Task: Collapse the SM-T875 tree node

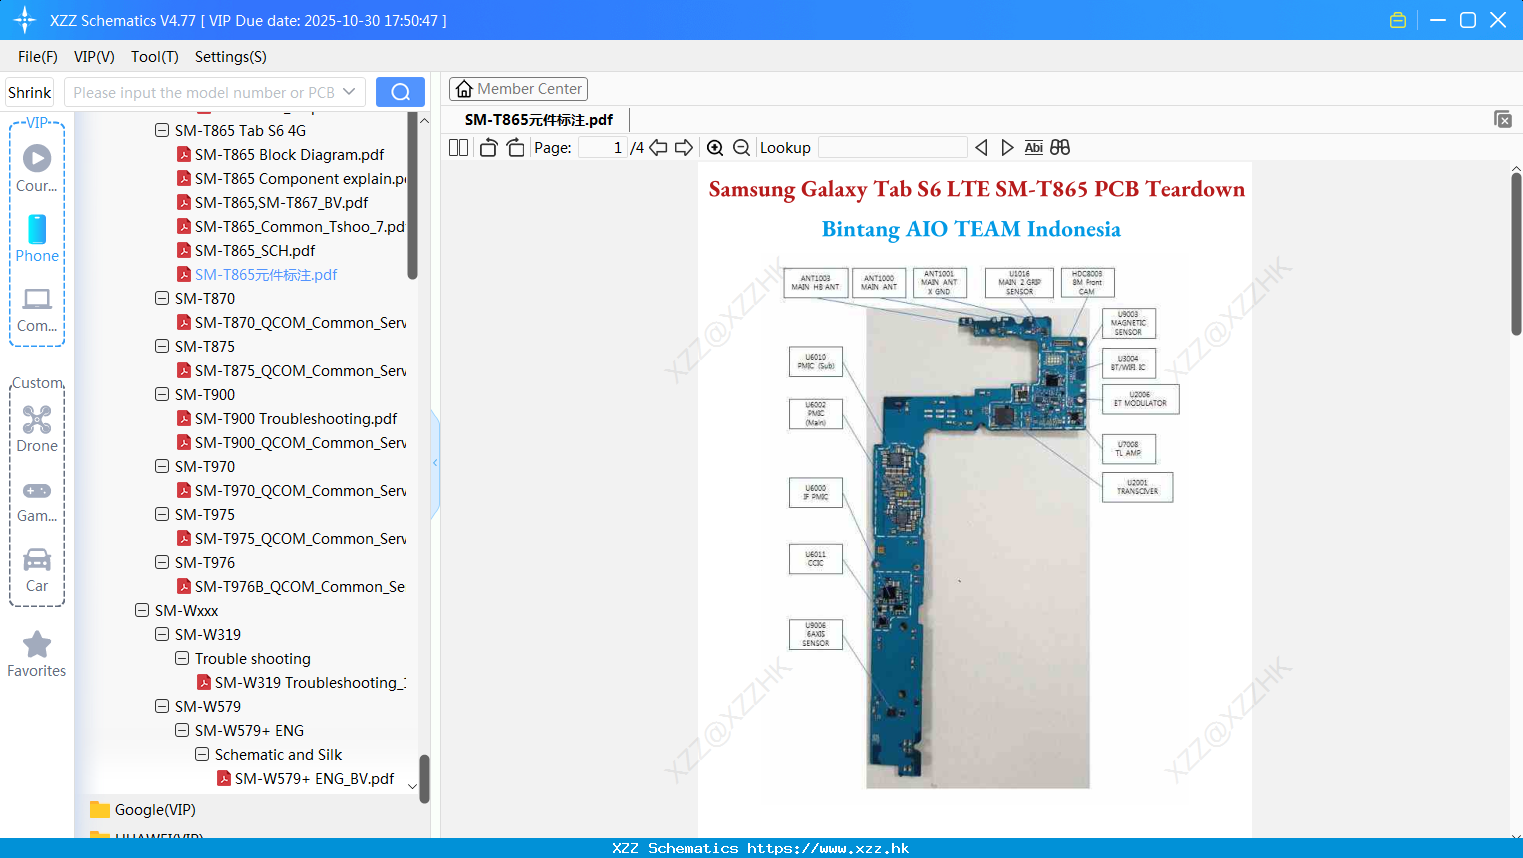Action: (162, 346)
